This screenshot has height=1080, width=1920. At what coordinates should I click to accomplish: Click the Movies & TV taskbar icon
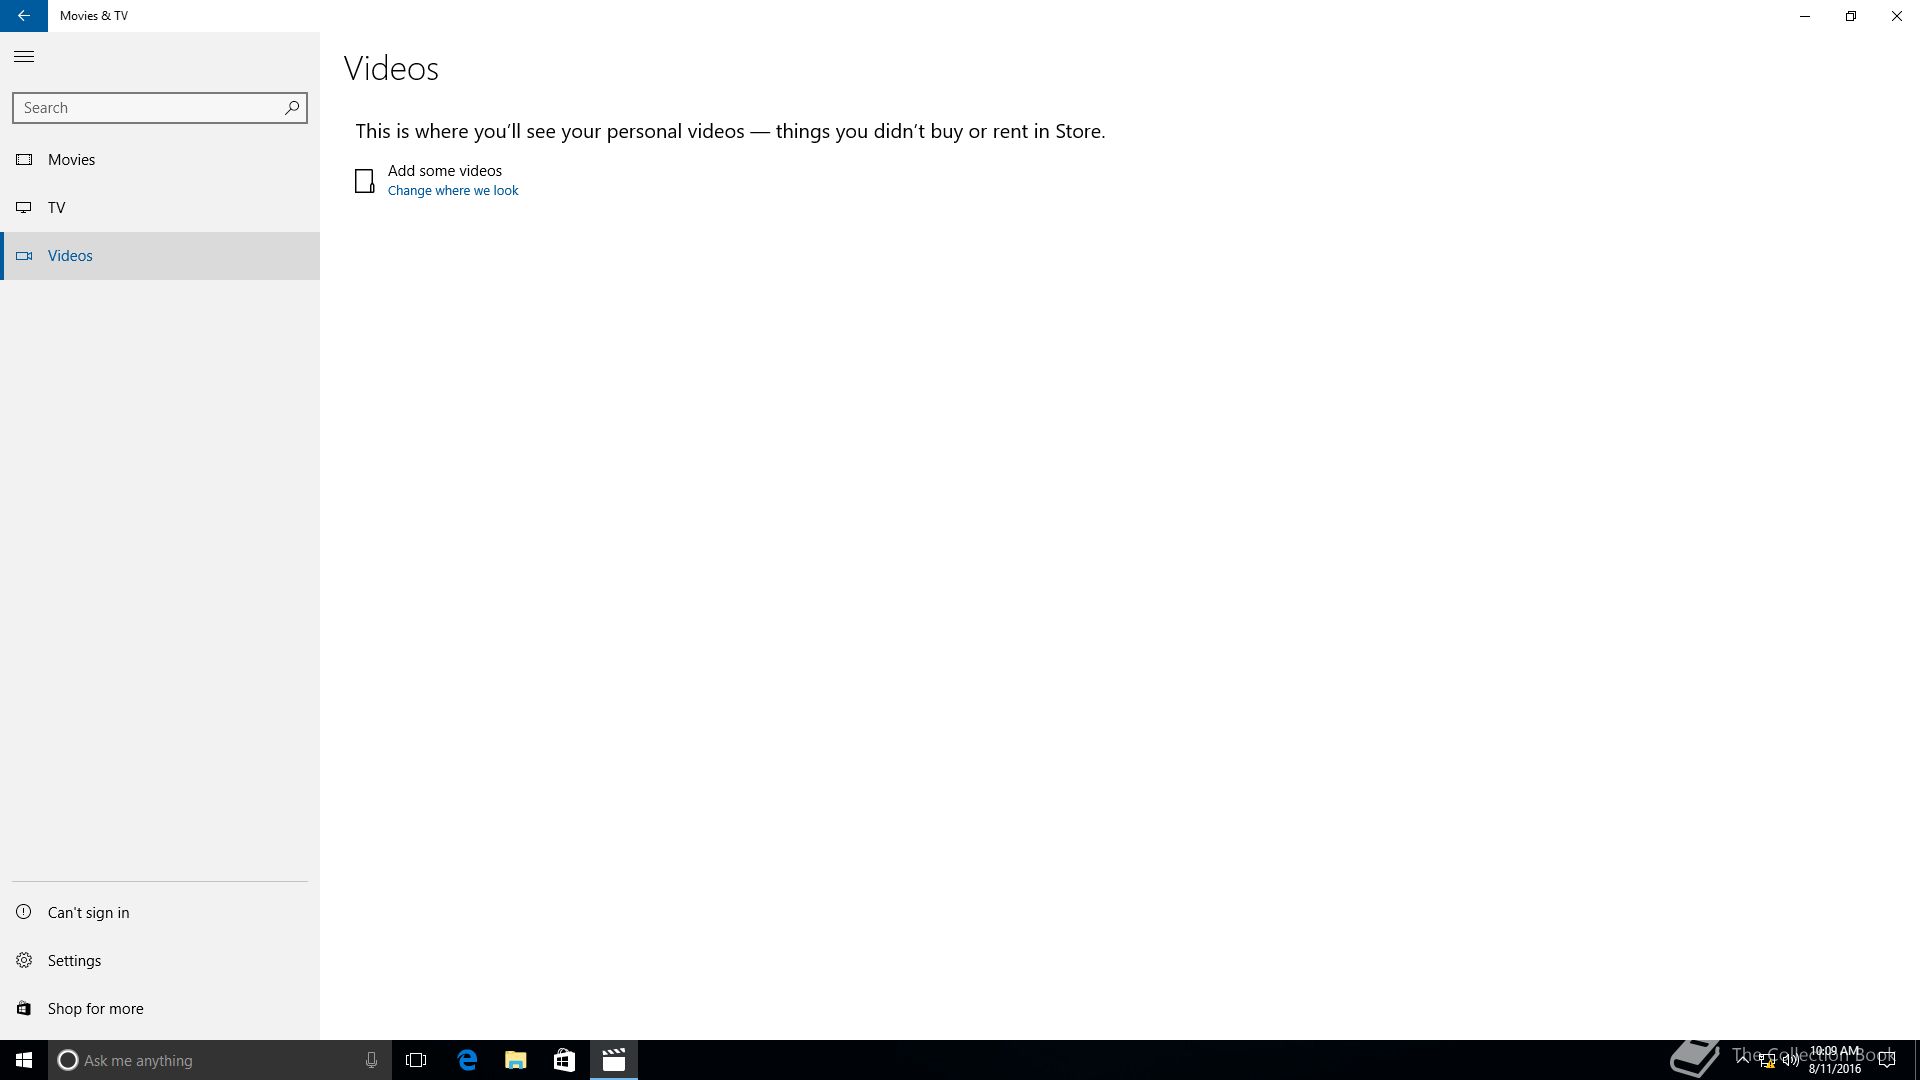coord(614,1060)
